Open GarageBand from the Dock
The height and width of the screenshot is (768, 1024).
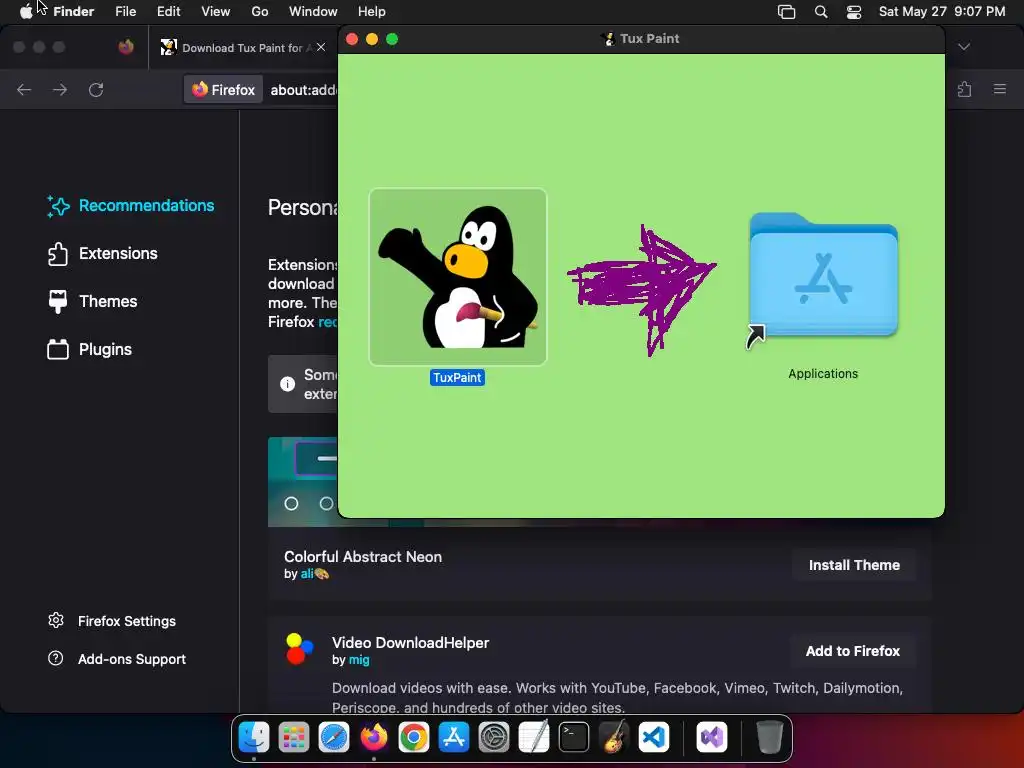[613, 738]
